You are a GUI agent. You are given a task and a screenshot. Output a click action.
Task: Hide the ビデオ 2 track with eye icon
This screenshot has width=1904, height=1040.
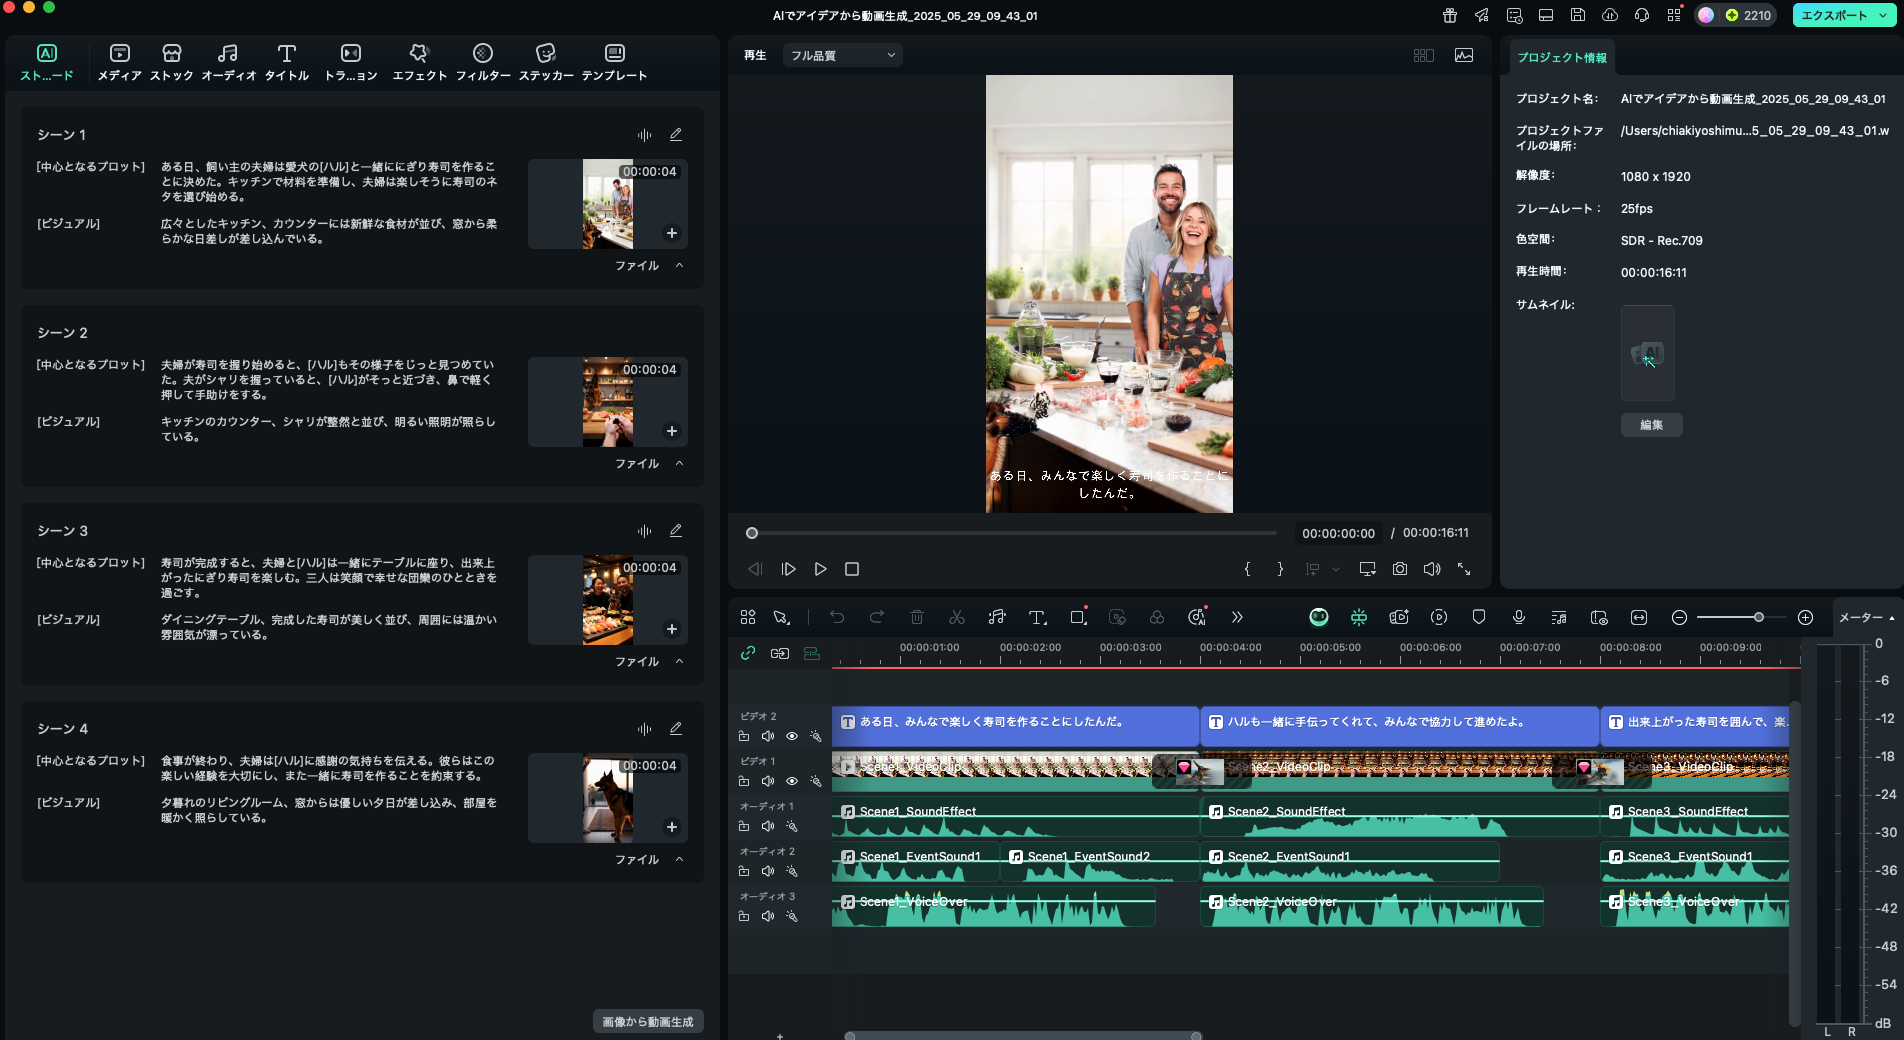pos(792,736)
